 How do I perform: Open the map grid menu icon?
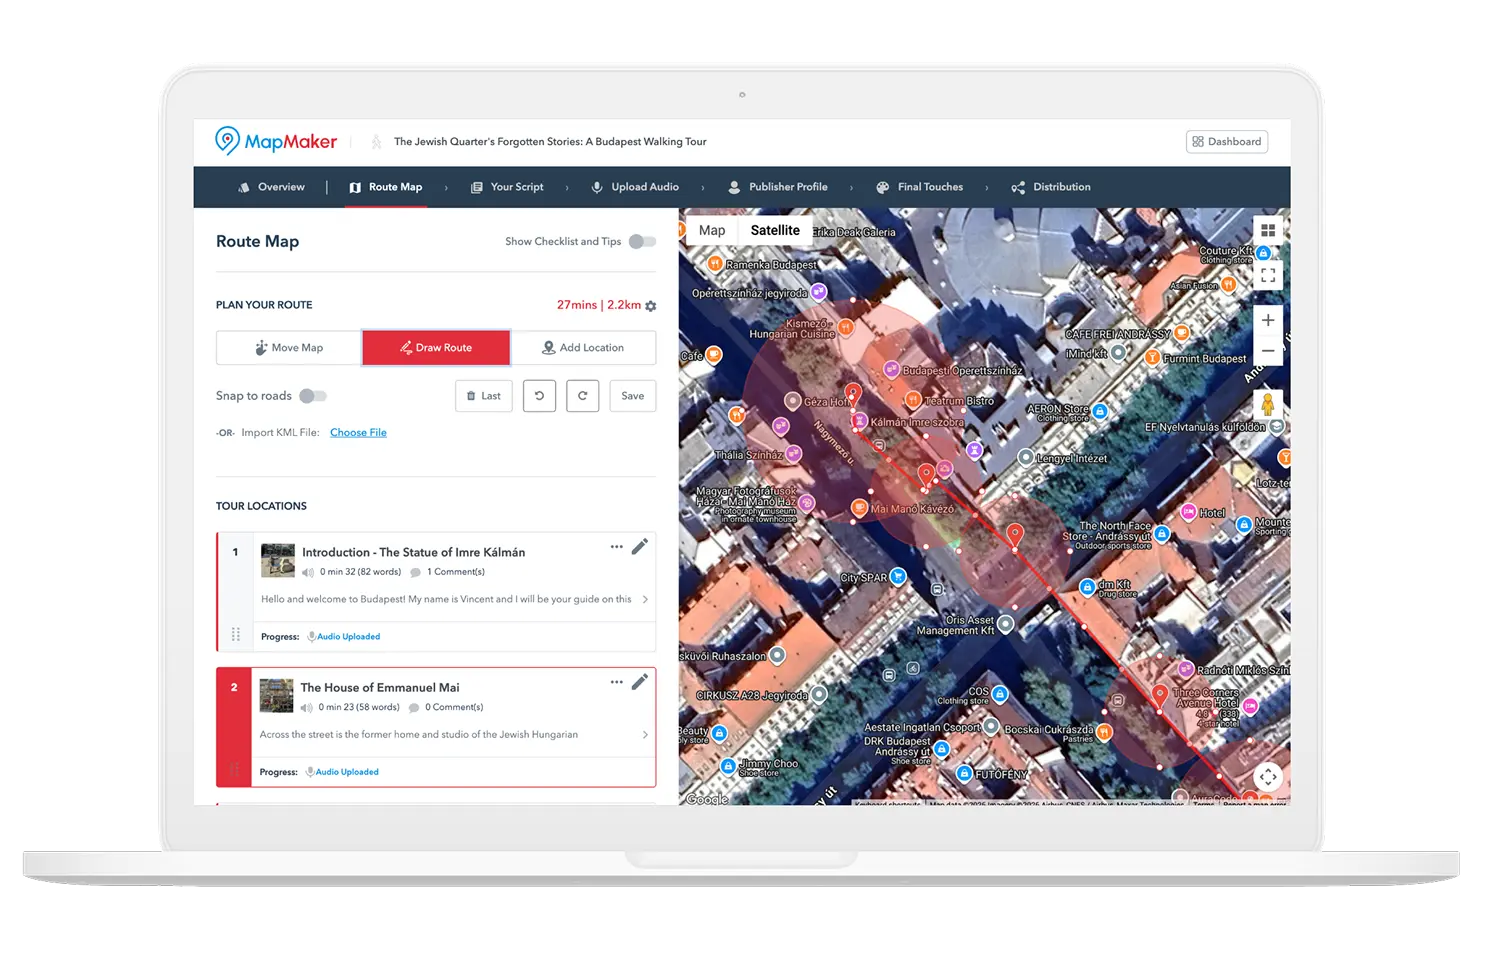coord(1268,231)
